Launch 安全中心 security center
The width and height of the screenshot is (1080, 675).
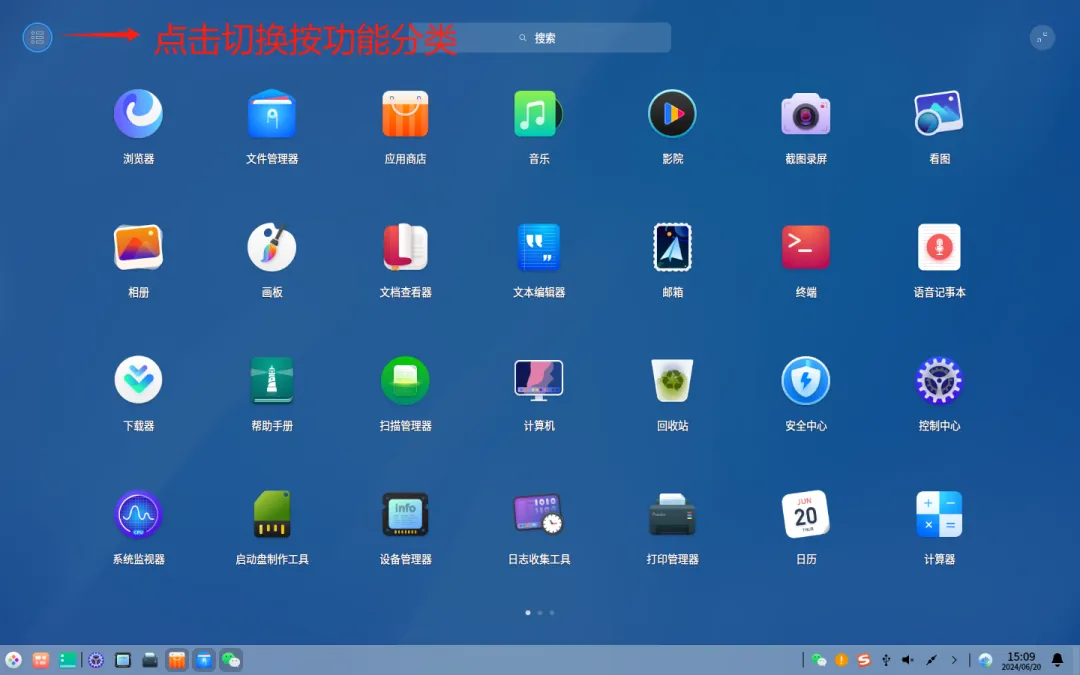click(806, 380)
